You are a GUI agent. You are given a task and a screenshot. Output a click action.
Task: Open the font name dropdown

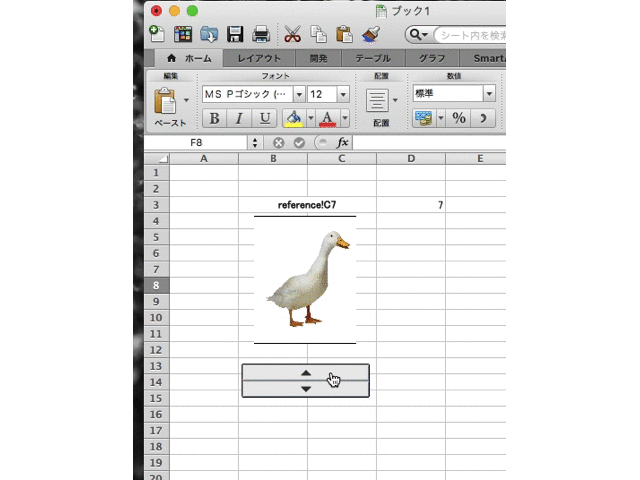tap(295, 94)
